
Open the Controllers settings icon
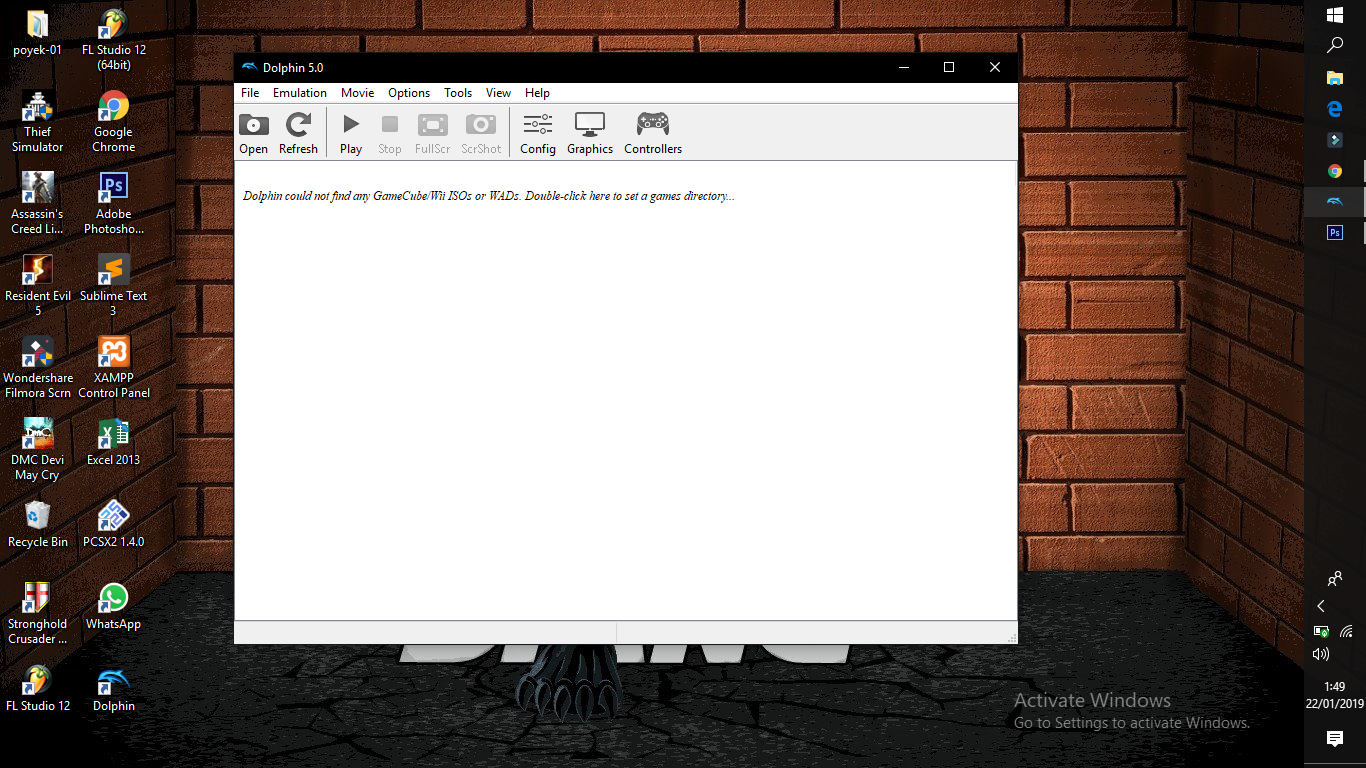pyautogui.click(x=653, y=133)
